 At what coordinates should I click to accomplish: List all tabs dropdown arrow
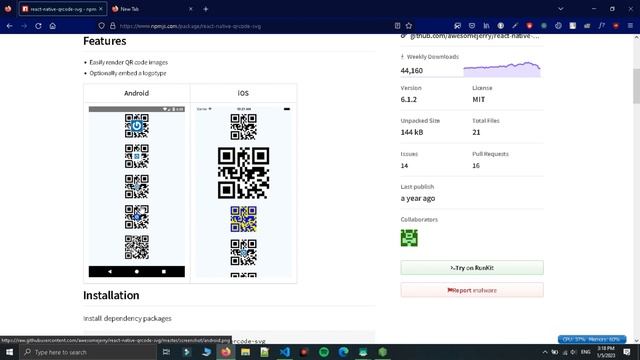click(561, 9)
